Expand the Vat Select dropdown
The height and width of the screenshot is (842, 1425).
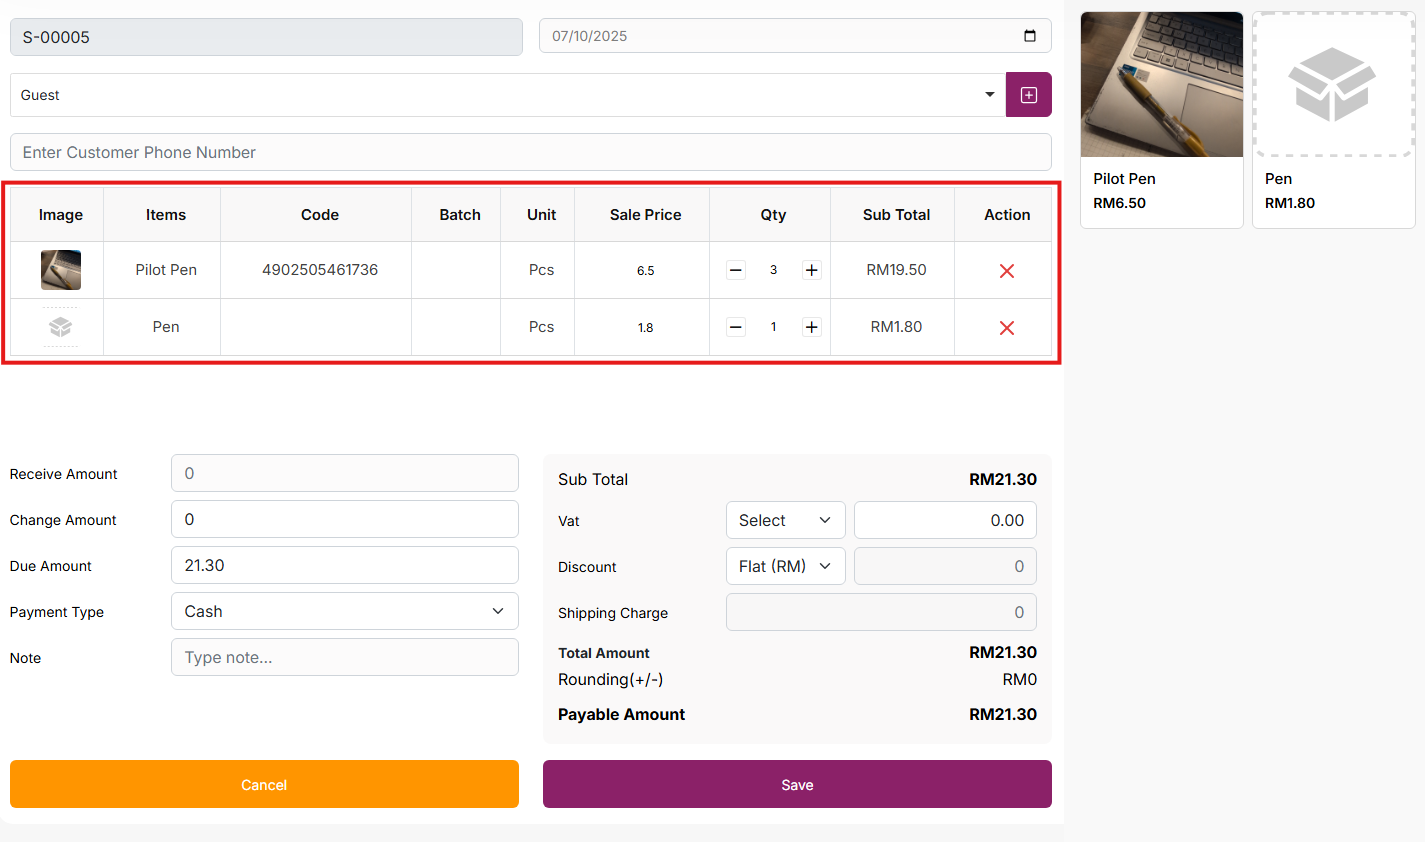click(x=785, y=520)
